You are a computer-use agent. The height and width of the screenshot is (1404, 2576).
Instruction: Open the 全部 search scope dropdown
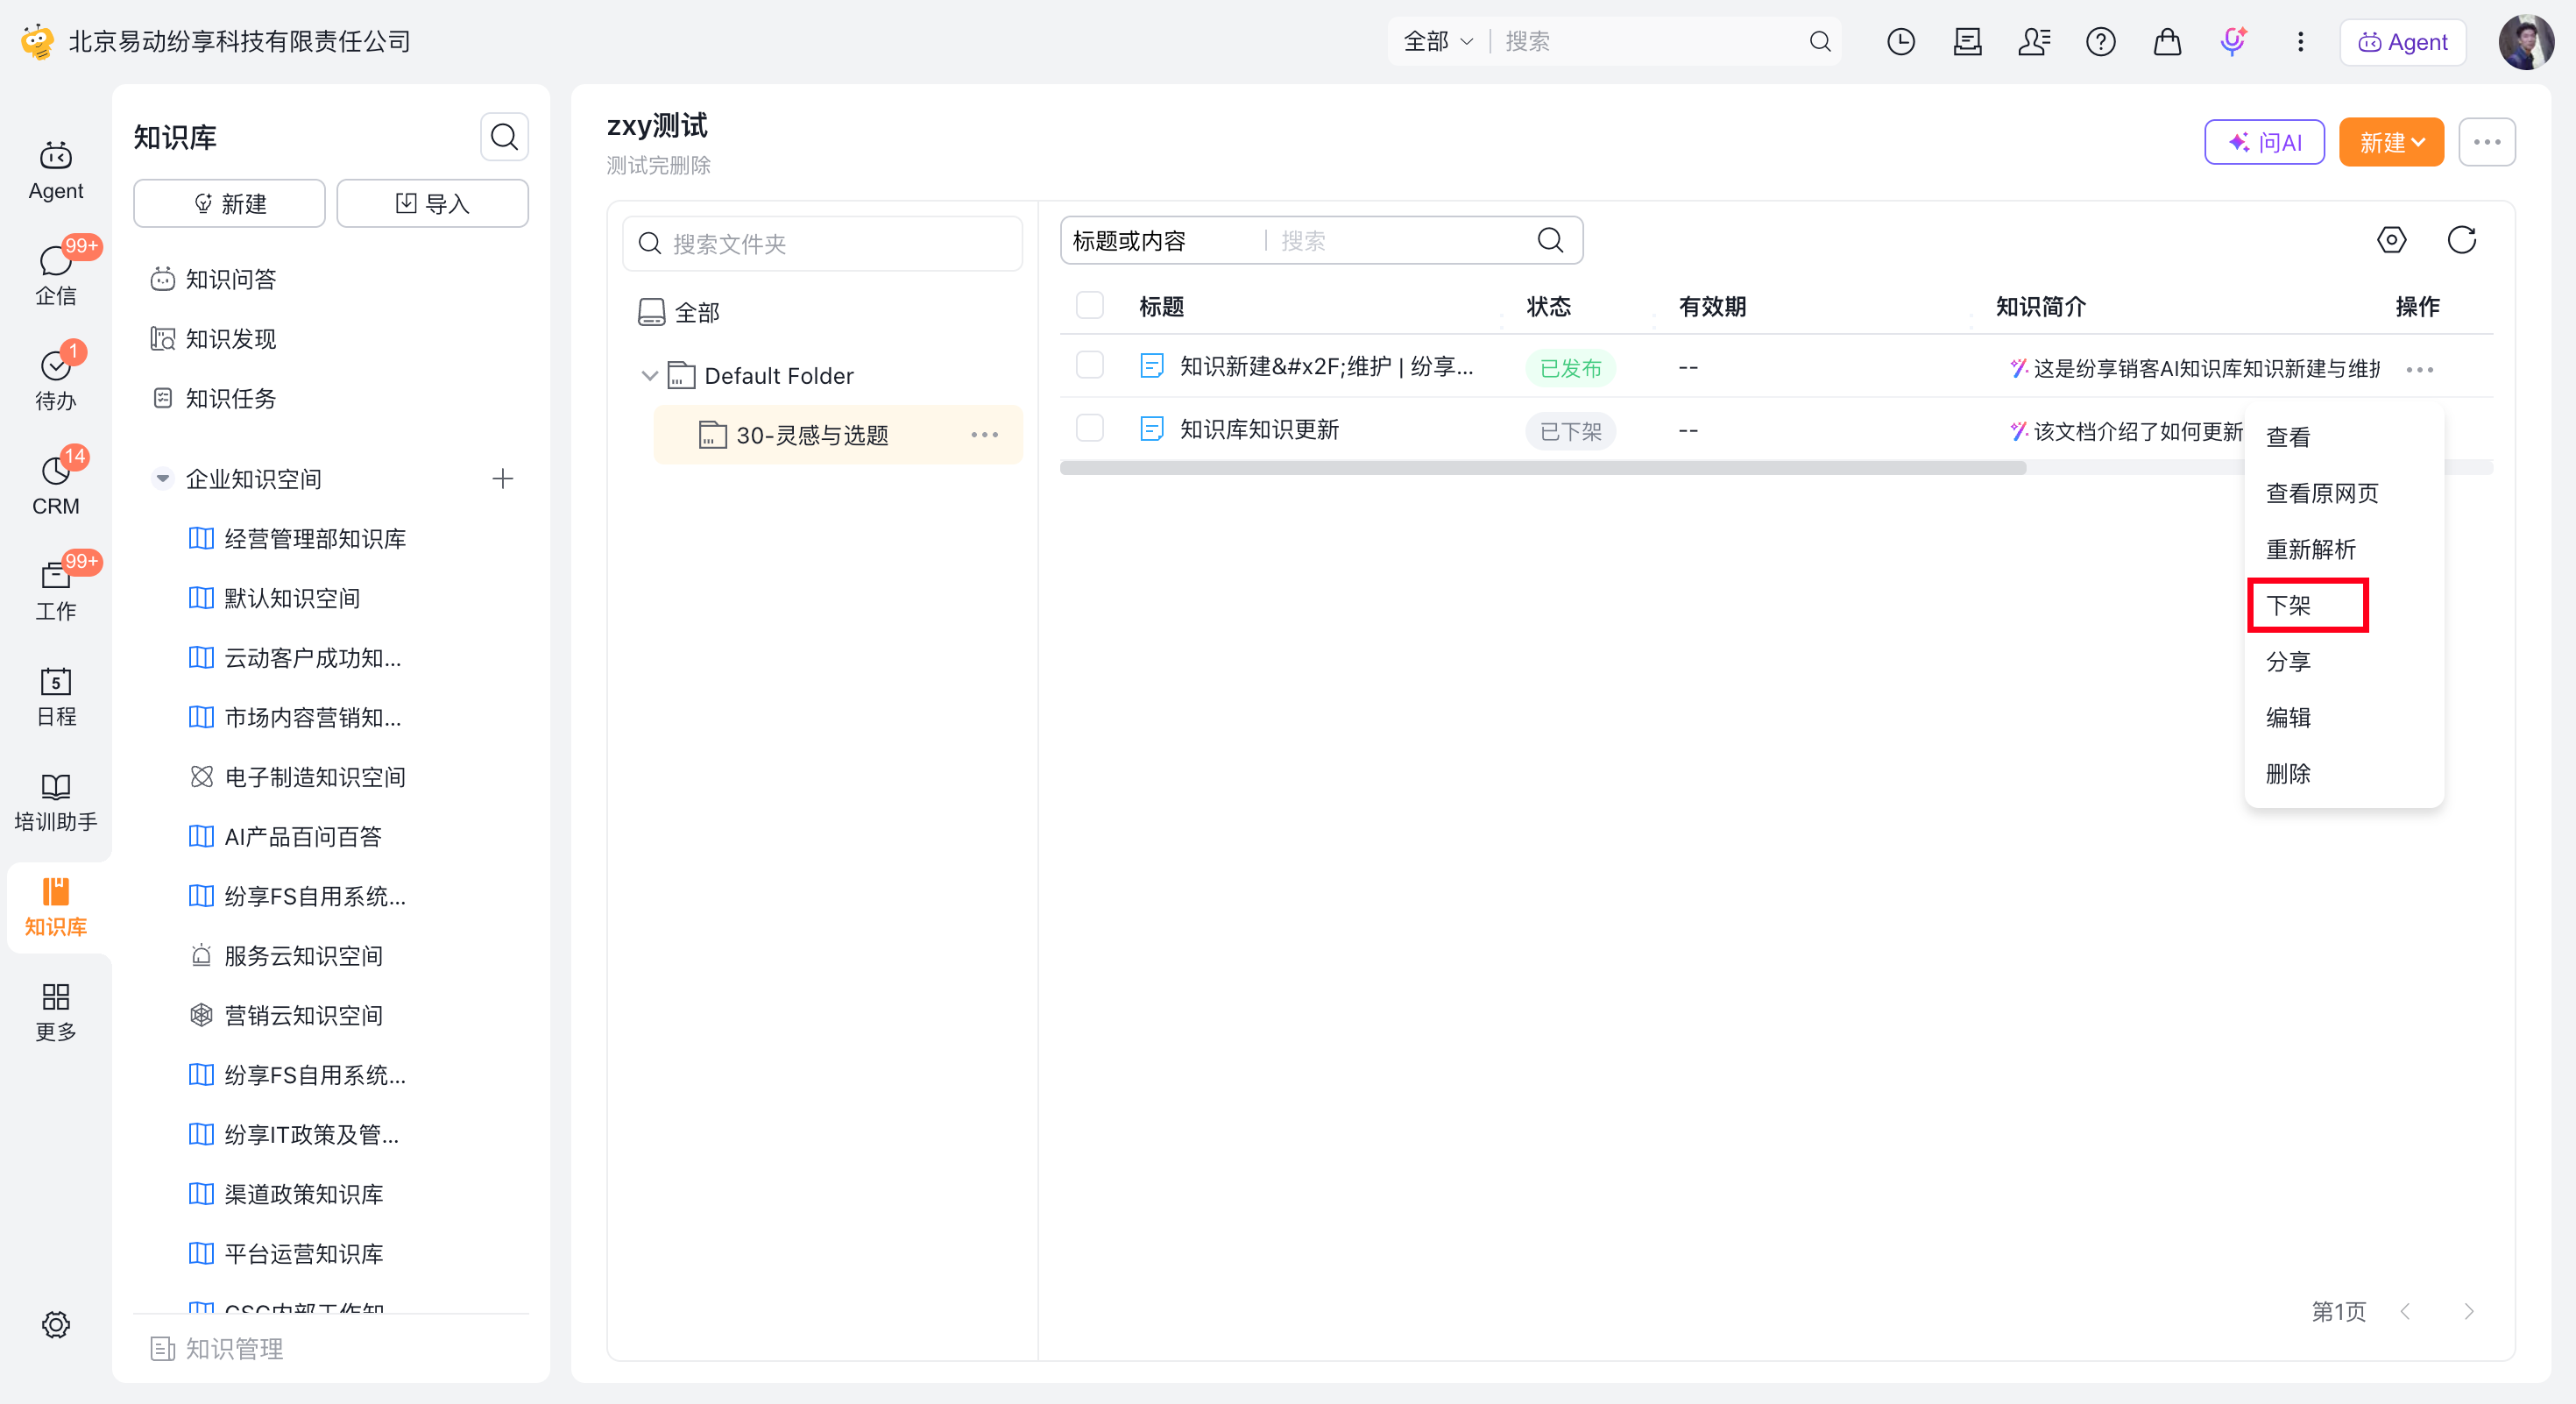point(1438,41)
